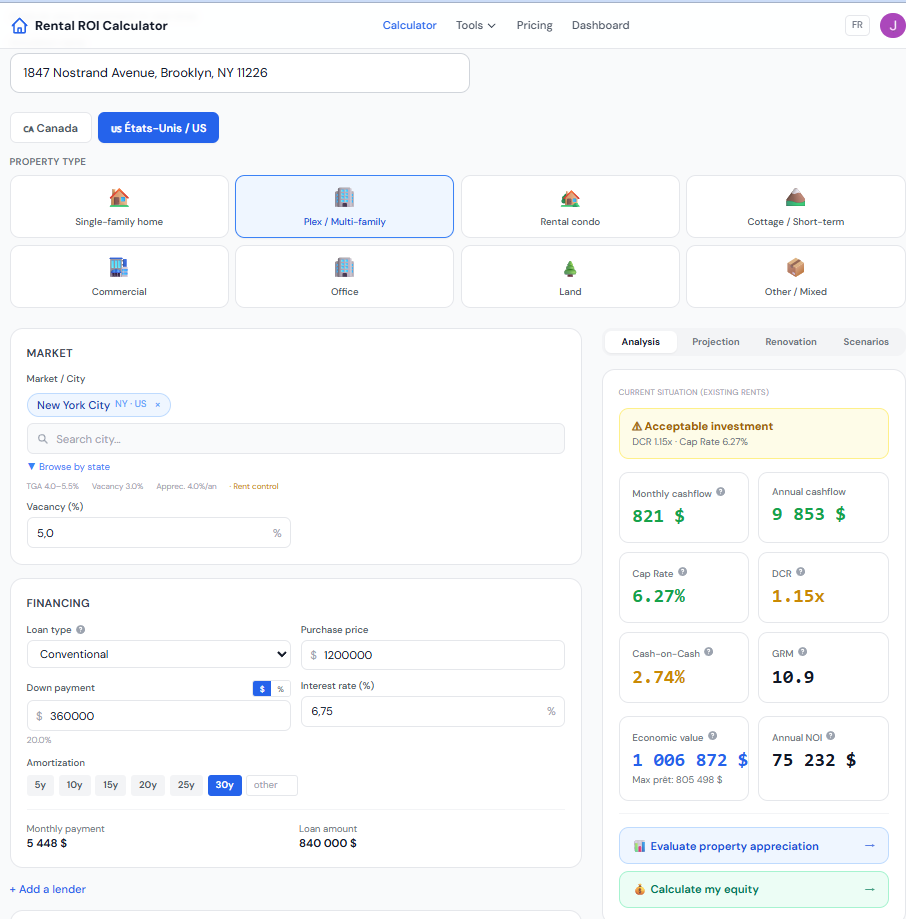Switch to Renovation tab
This screenshot has width=906, height=919.
(791, 342)
